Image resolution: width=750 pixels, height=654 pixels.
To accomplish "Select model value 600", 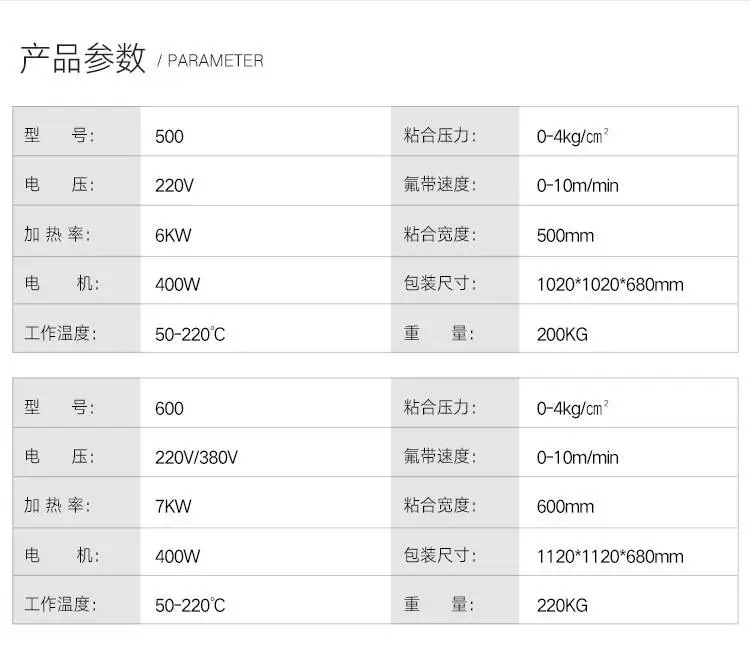I will tap(169, 409).
